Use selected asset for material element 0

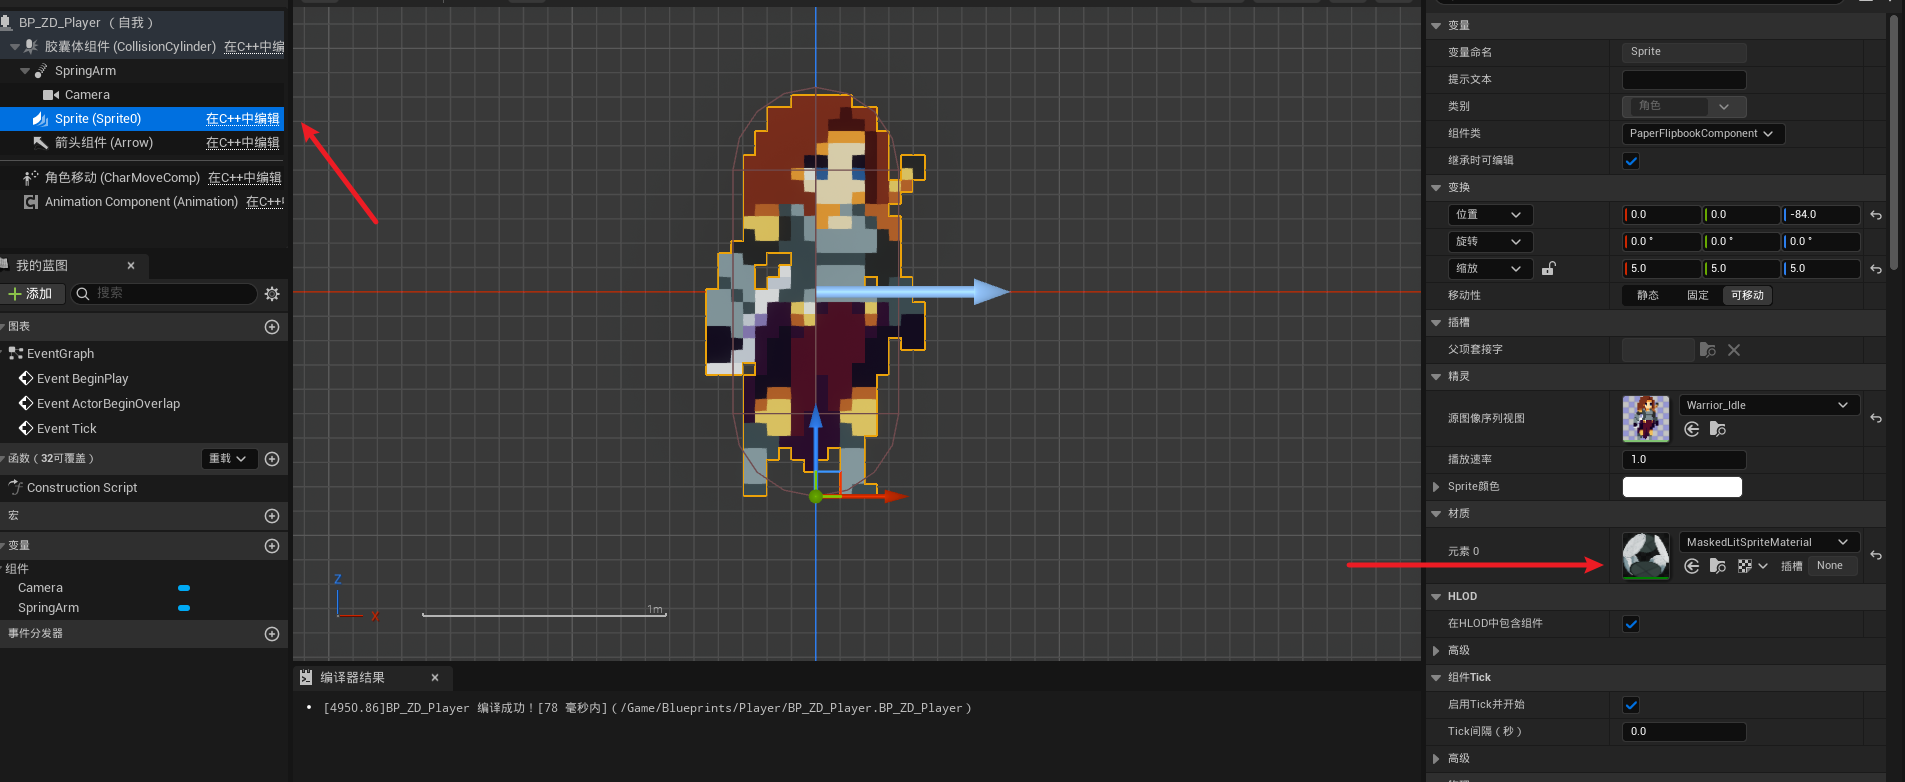coord(1691,566)
